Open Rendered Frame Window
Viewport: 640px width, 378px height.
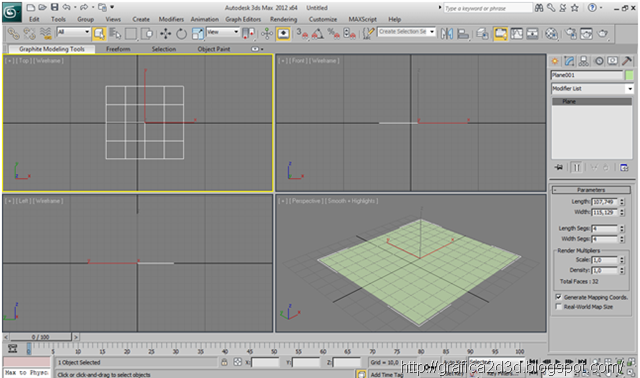point(587,33)
